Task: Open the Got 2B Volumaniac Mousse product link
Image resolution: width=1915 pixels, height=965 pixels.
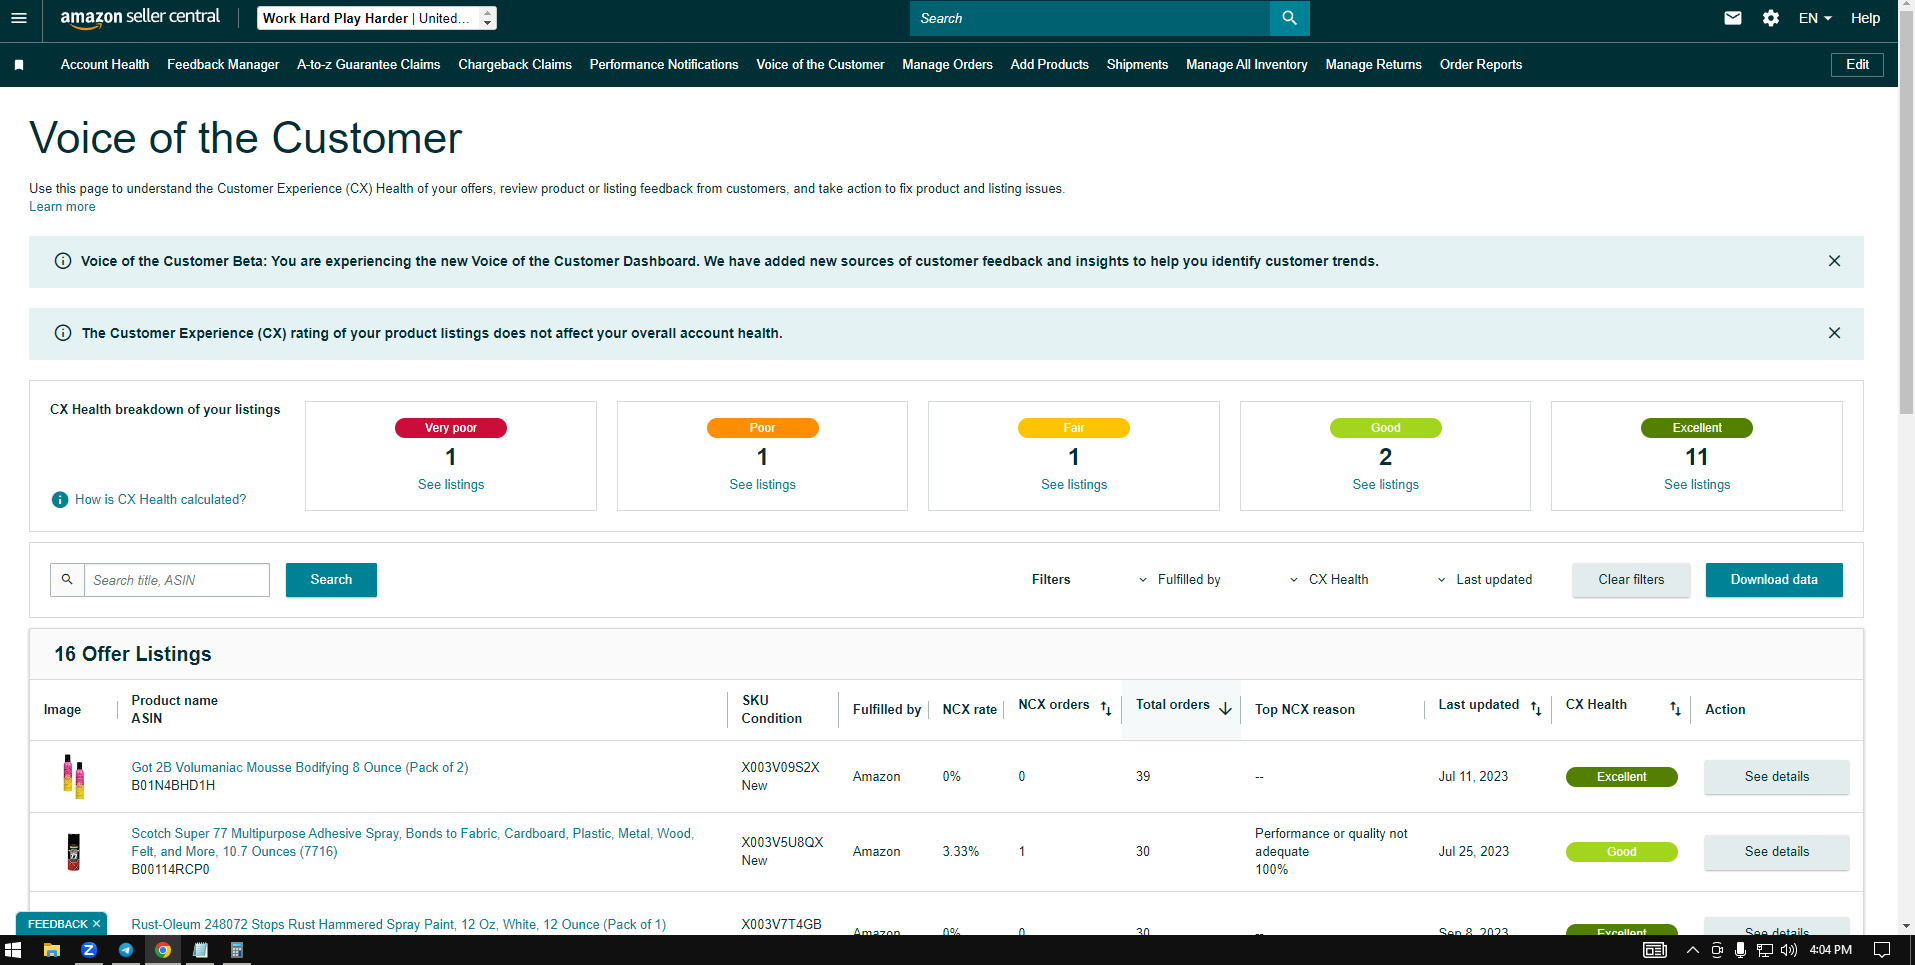Action: pyautogui.click(x=300, y=768)
